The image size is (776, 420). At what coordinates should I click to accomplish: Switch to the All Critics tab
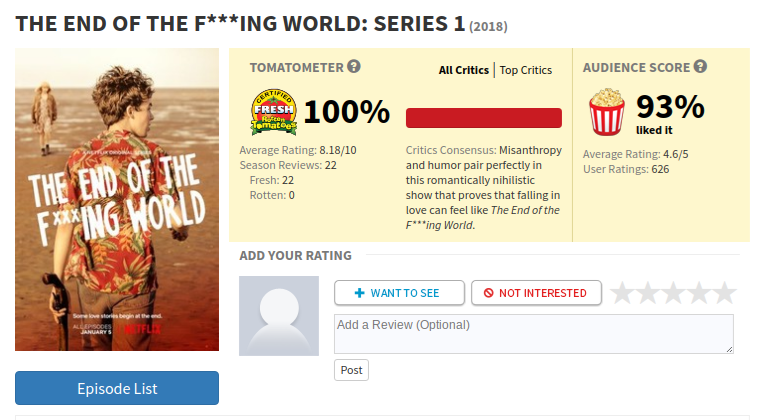463,70
